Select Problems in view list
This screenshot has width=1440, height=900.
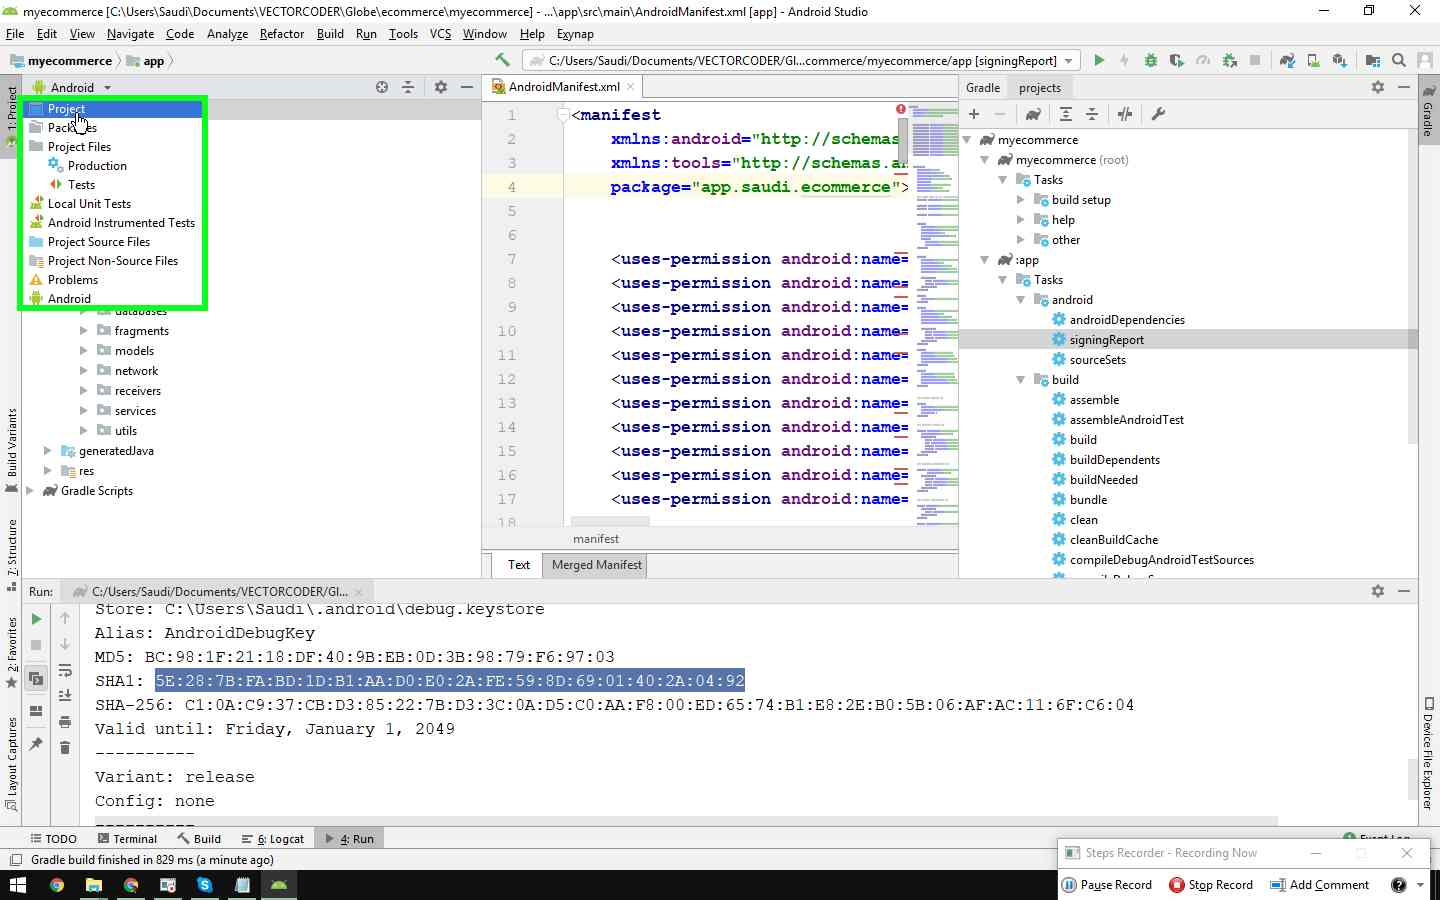113,279
